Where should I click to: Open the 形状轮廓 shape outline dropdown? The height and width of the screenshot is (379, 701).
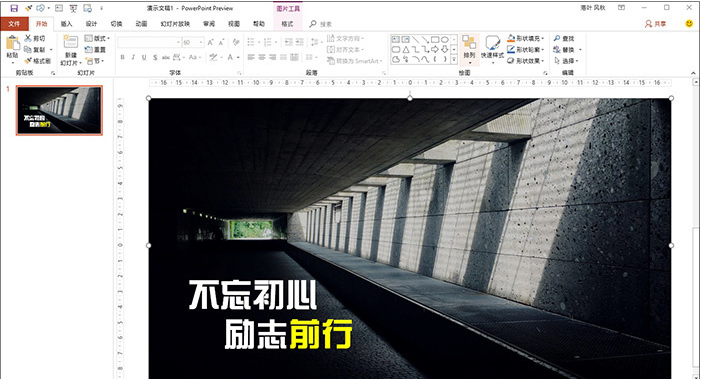pos(526,50)
